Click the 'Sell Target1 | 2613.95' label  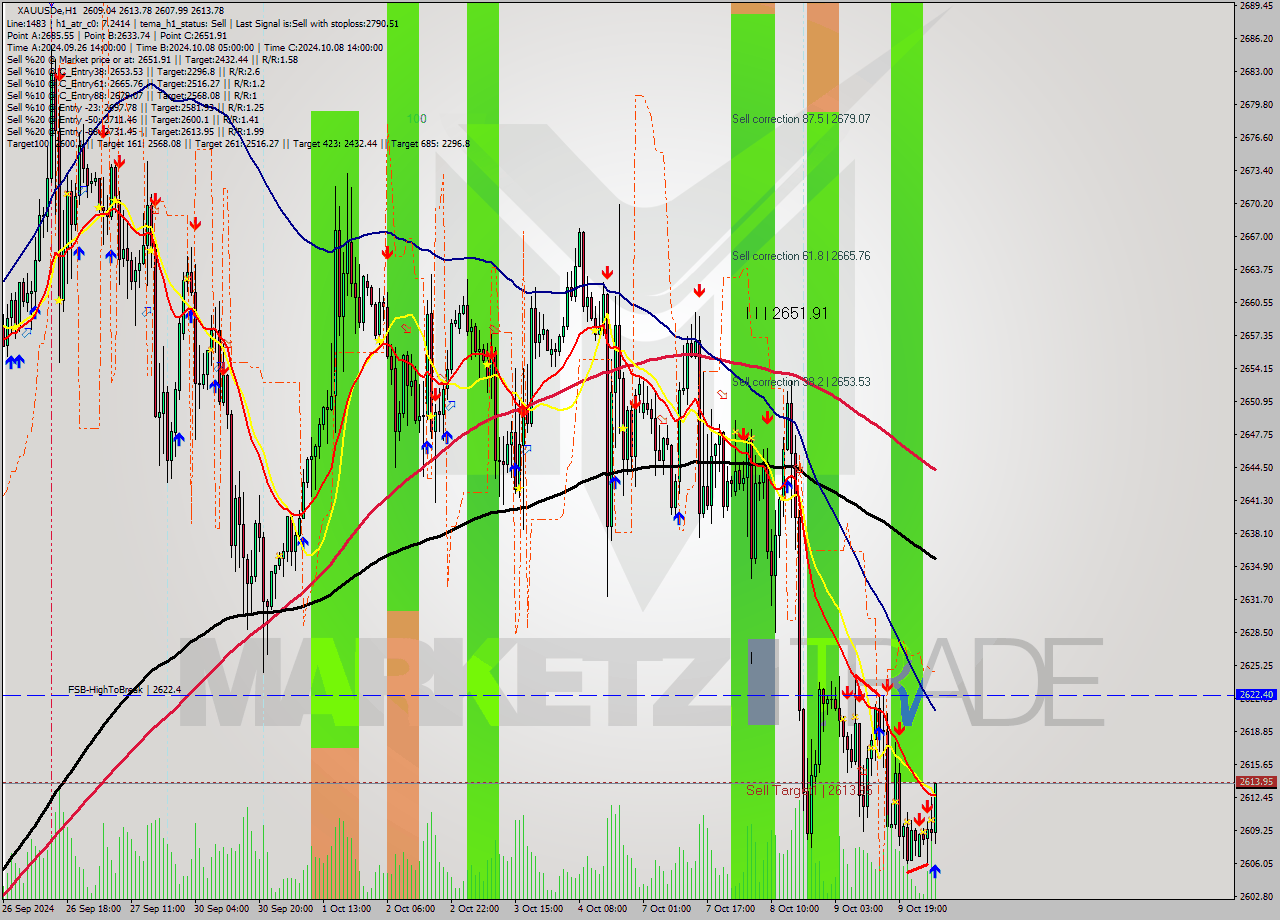pos(809,790)
